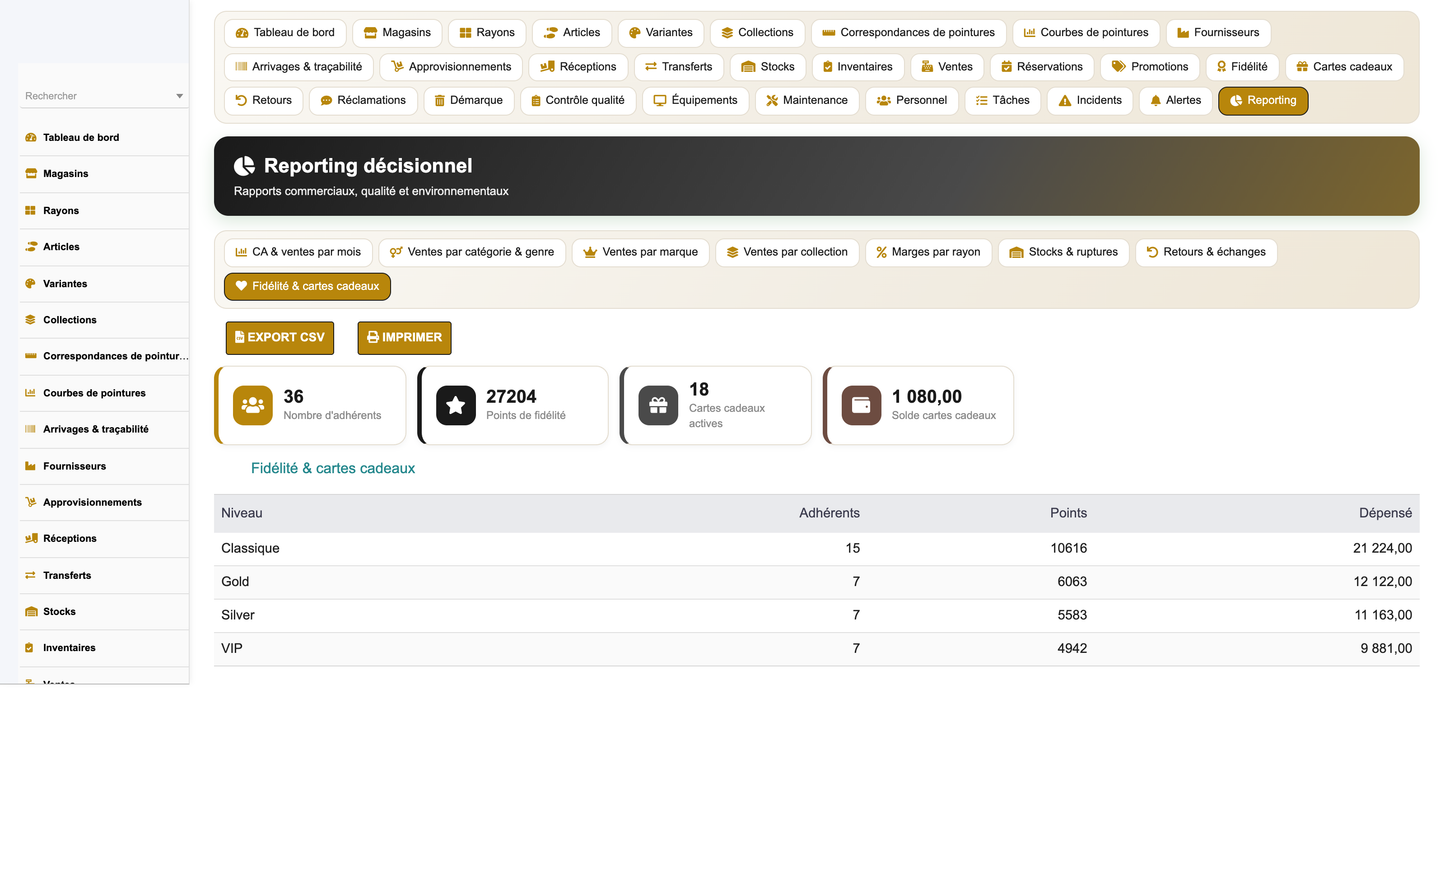Sort by the Dépensé column header
Image resolution: width=1445 pixels, height=894 pixels.
coord(1385,513)
